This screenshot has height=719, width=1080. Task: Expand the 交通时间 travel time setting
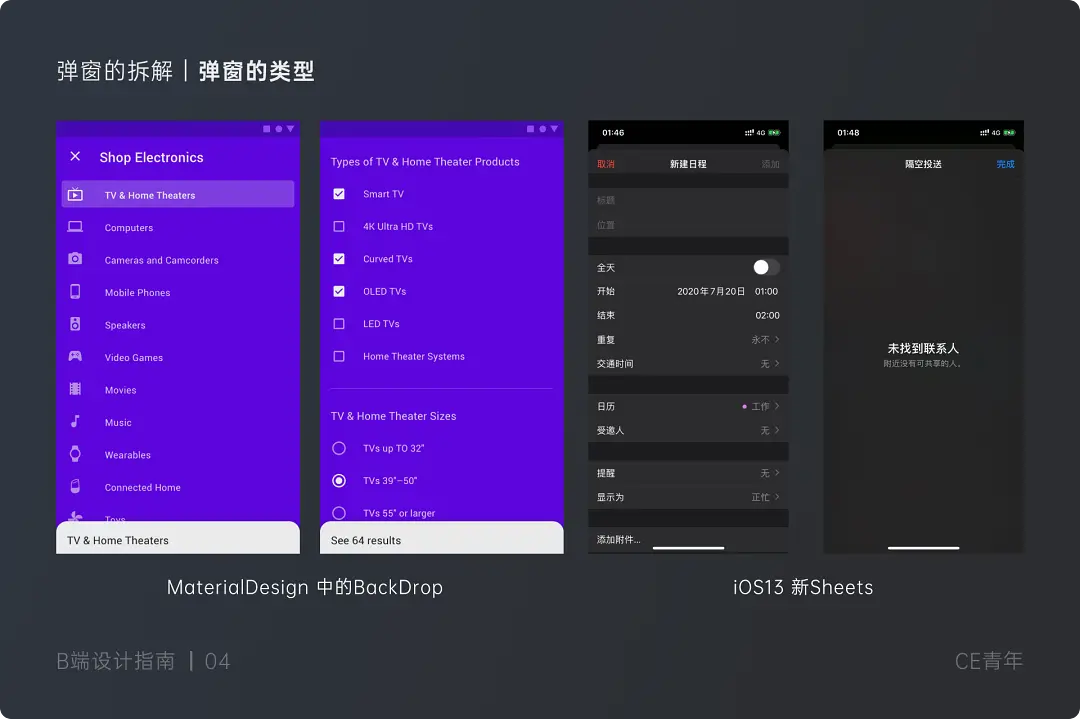coord(777,363)
